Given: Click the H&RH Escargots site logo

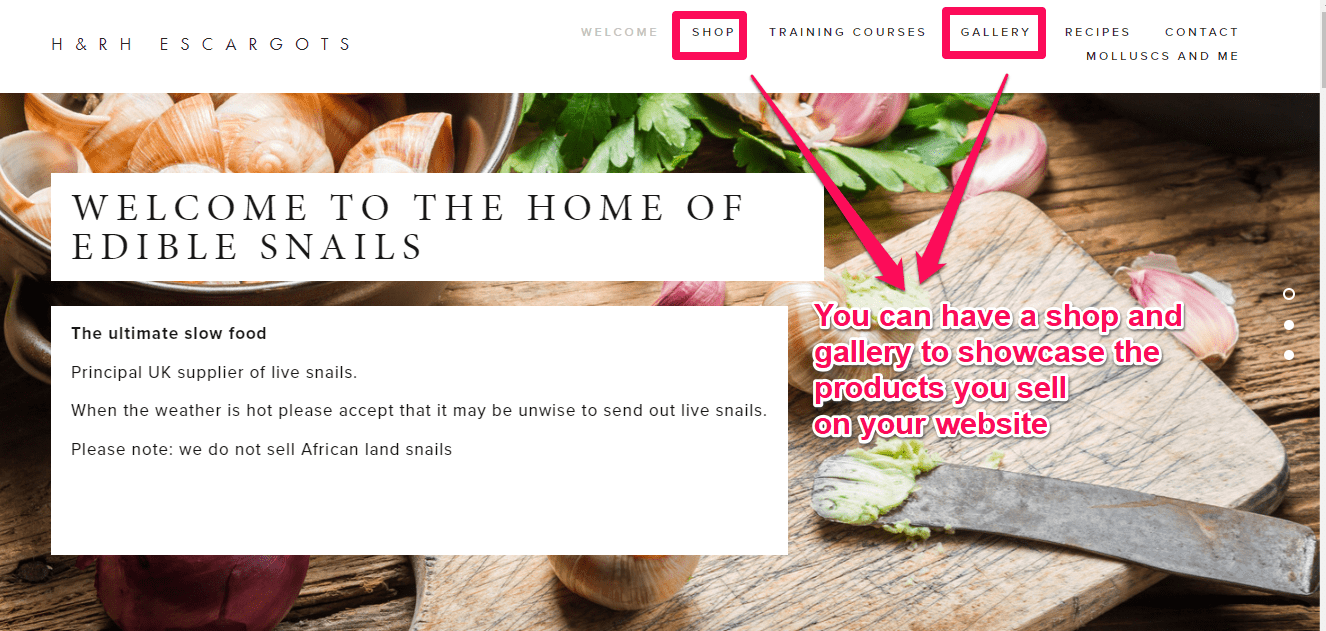Looking at the screenshot, I should (x=202, y=44).
